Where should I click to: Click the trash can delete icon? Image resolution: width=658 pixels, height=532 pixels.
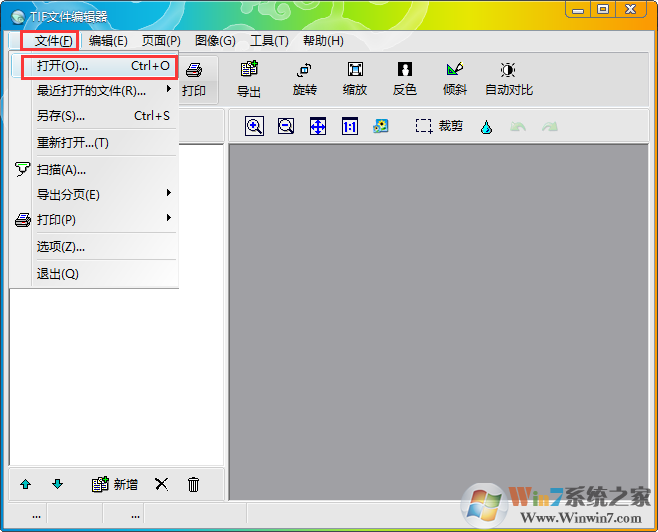click(x=193, y=484)
